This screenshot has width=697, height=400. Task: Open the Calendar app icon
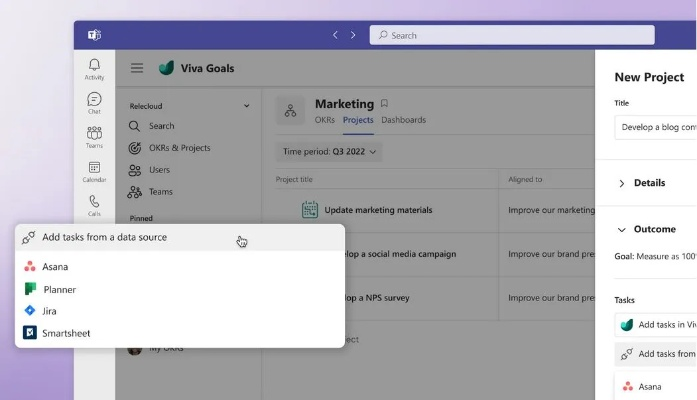[94, 171]
